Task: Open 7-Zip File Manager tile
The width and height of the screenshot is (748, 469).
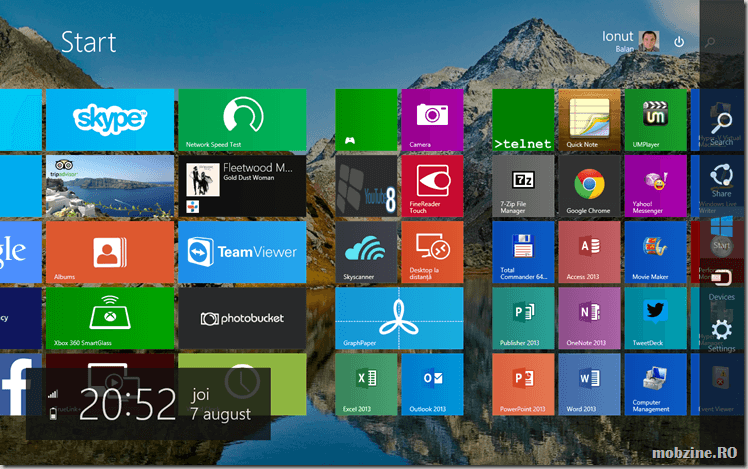Action: [x=522, y=185]
